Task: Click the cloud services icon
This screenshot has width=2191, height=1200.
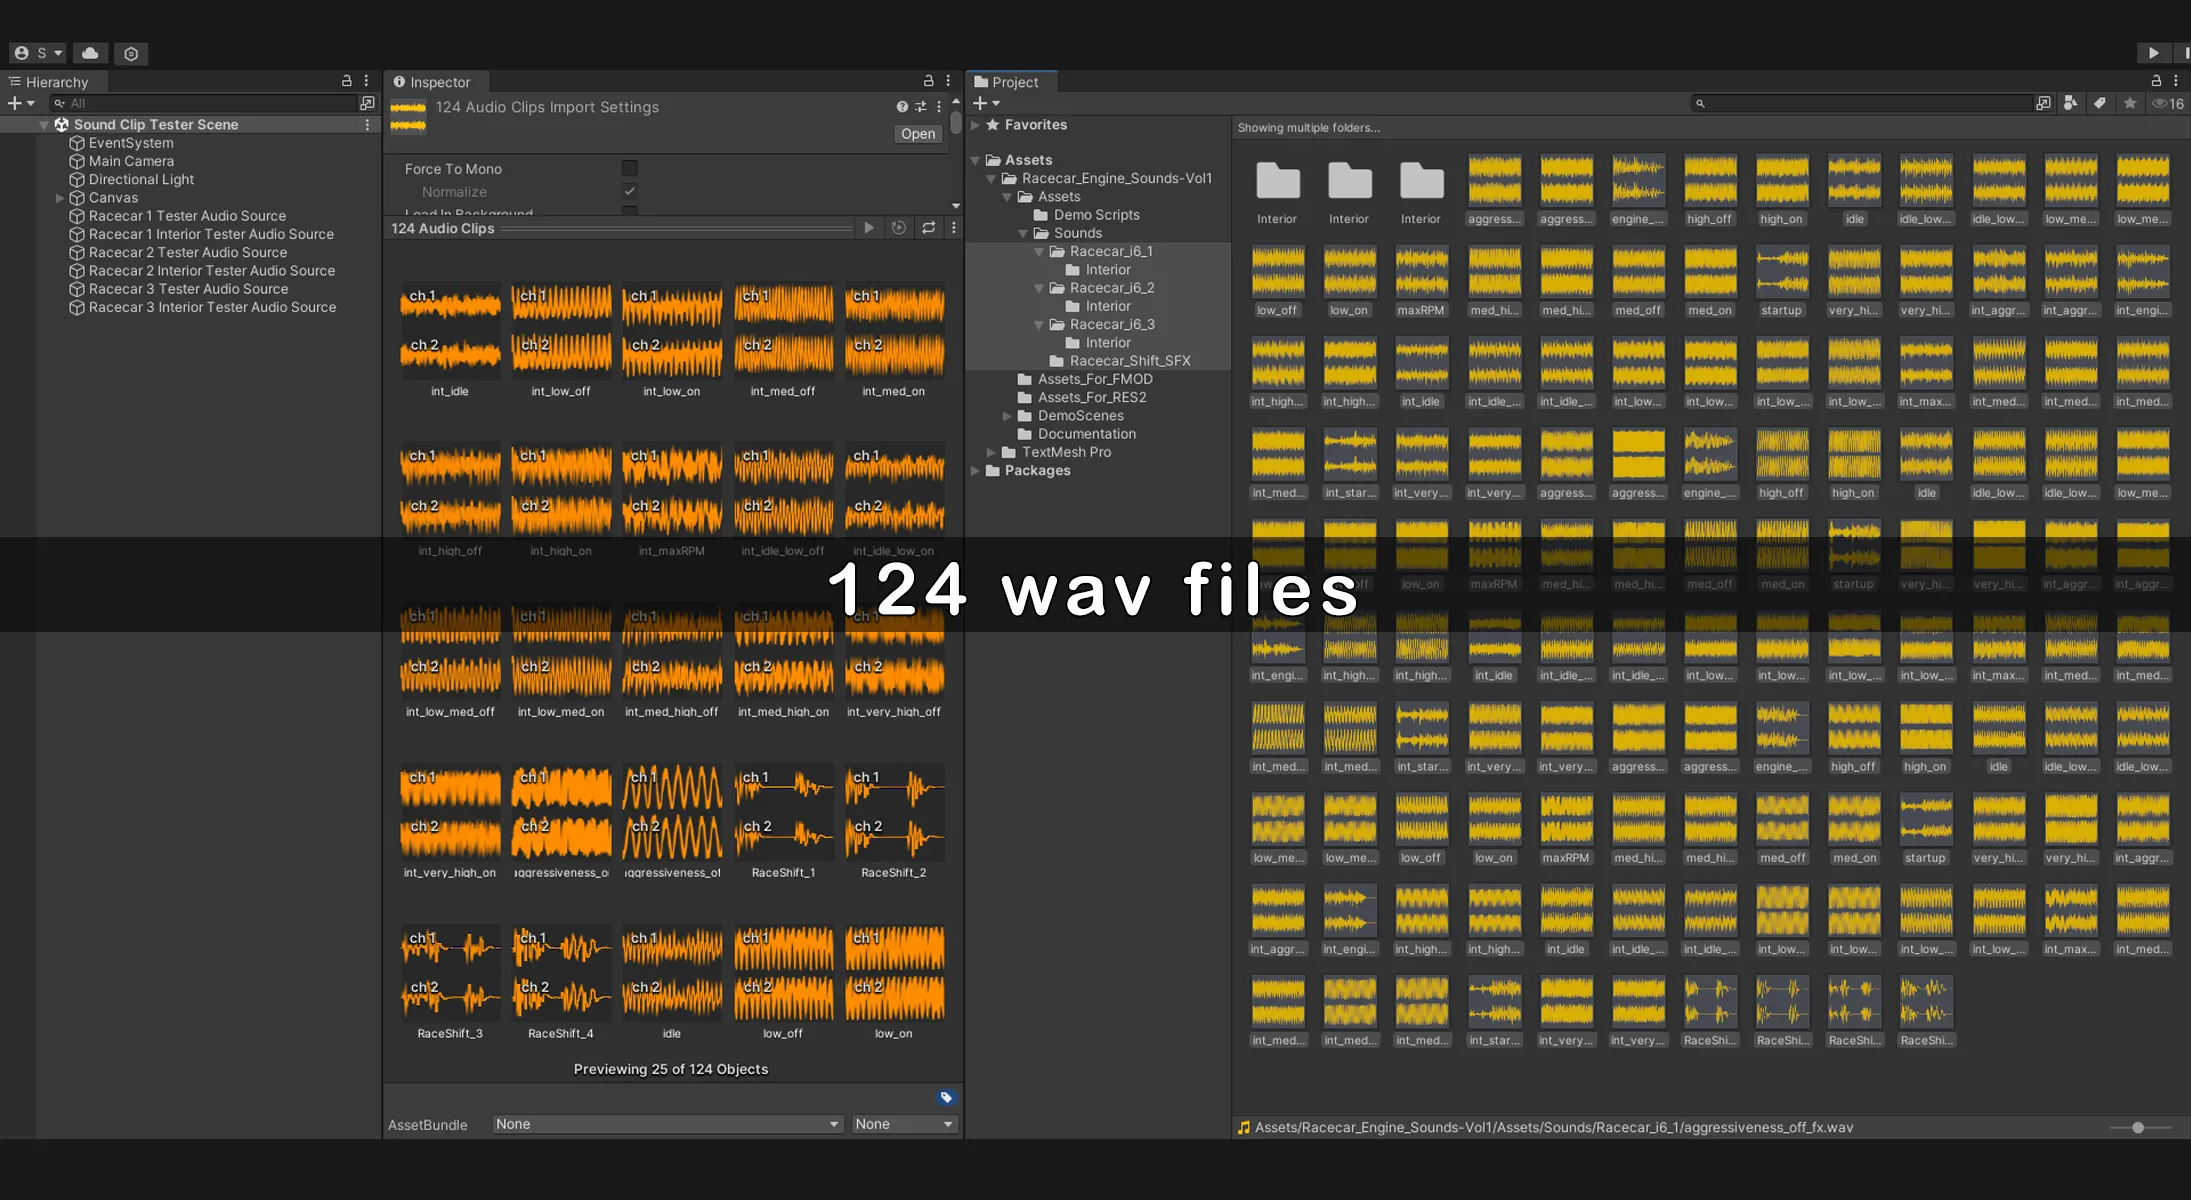Action: (90, 53)
